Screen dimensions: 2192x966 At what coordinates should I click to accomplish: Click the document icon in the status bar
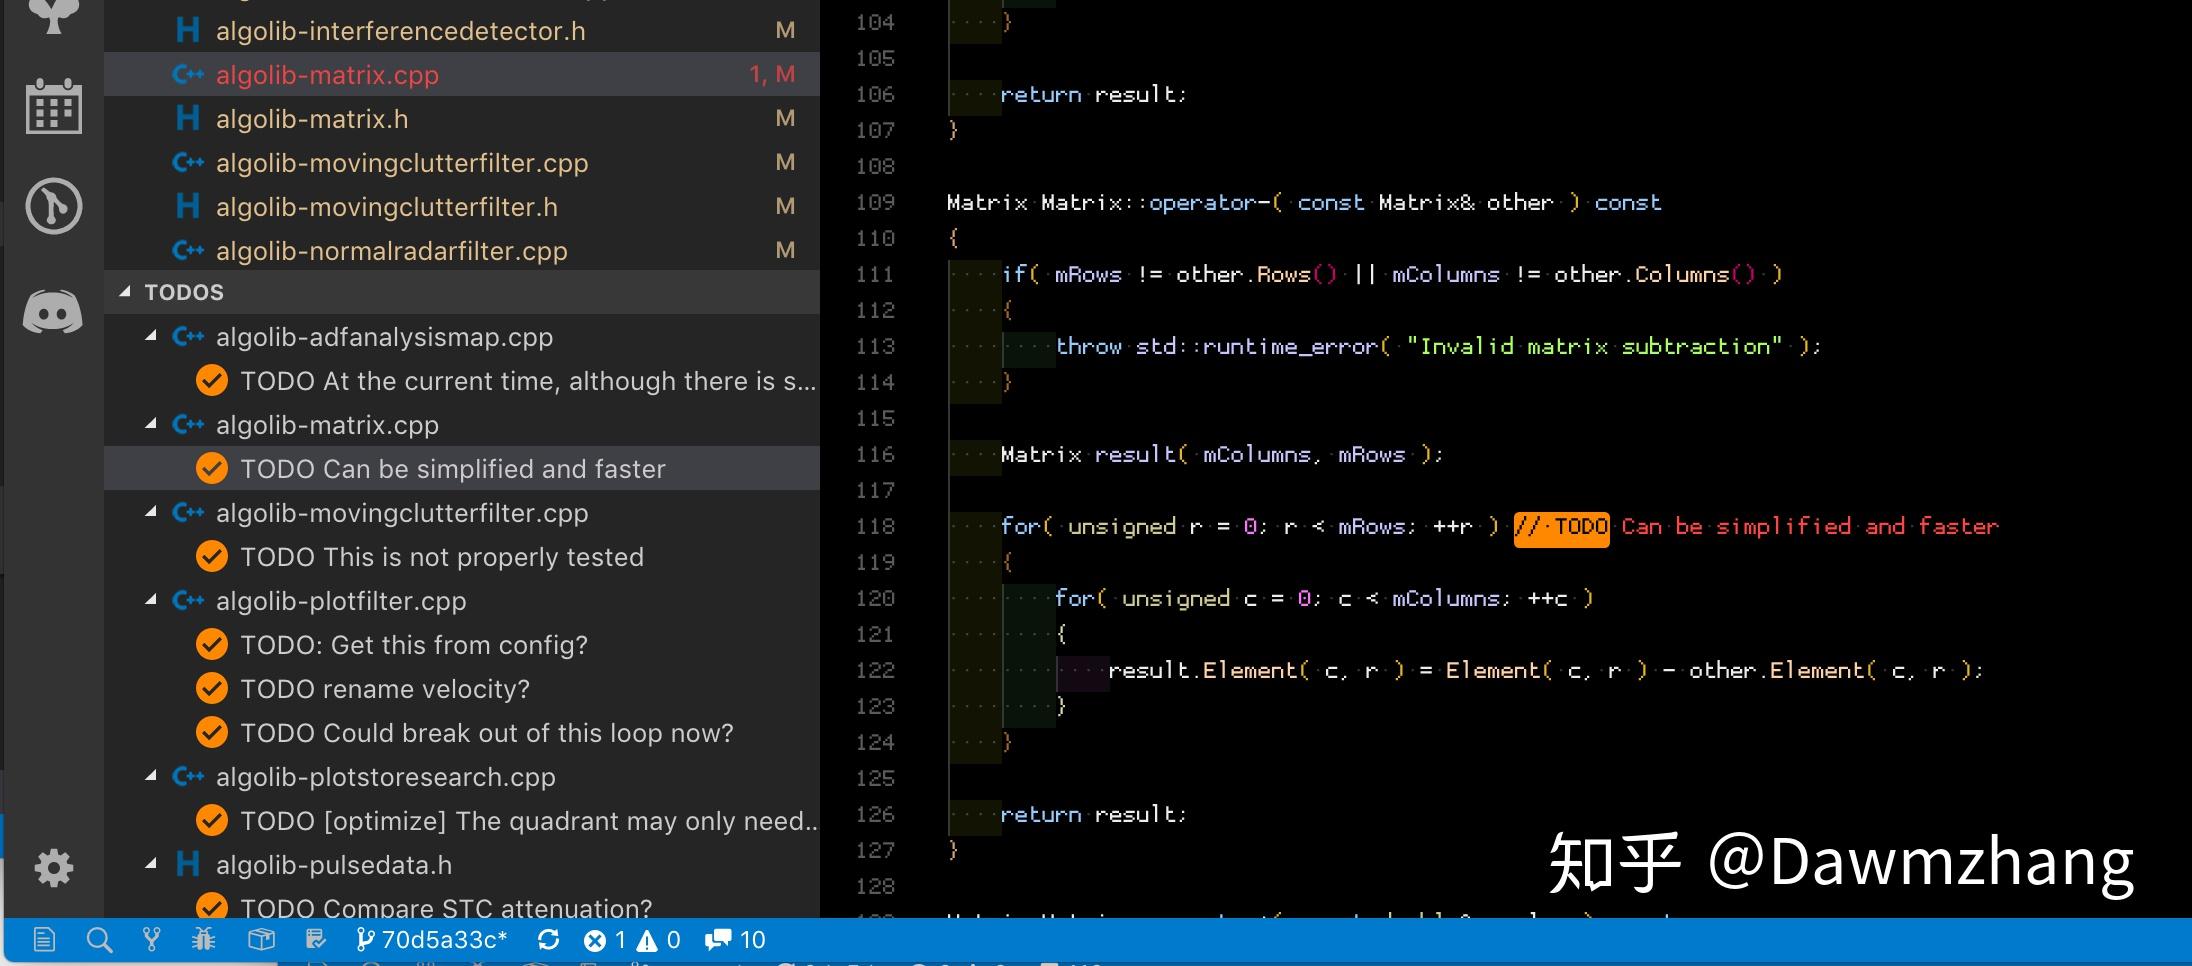[x=44, y=939]
